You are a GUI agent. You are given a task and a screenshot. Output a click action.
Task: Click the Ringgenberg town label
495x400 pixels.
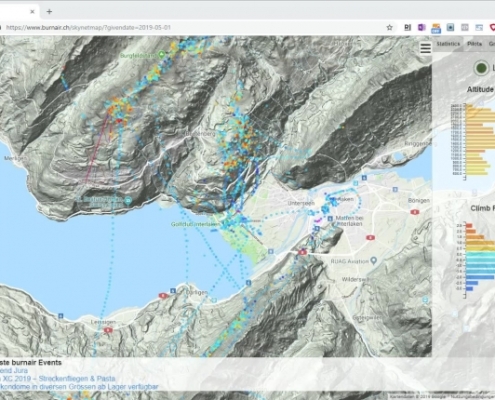point(421,143)
